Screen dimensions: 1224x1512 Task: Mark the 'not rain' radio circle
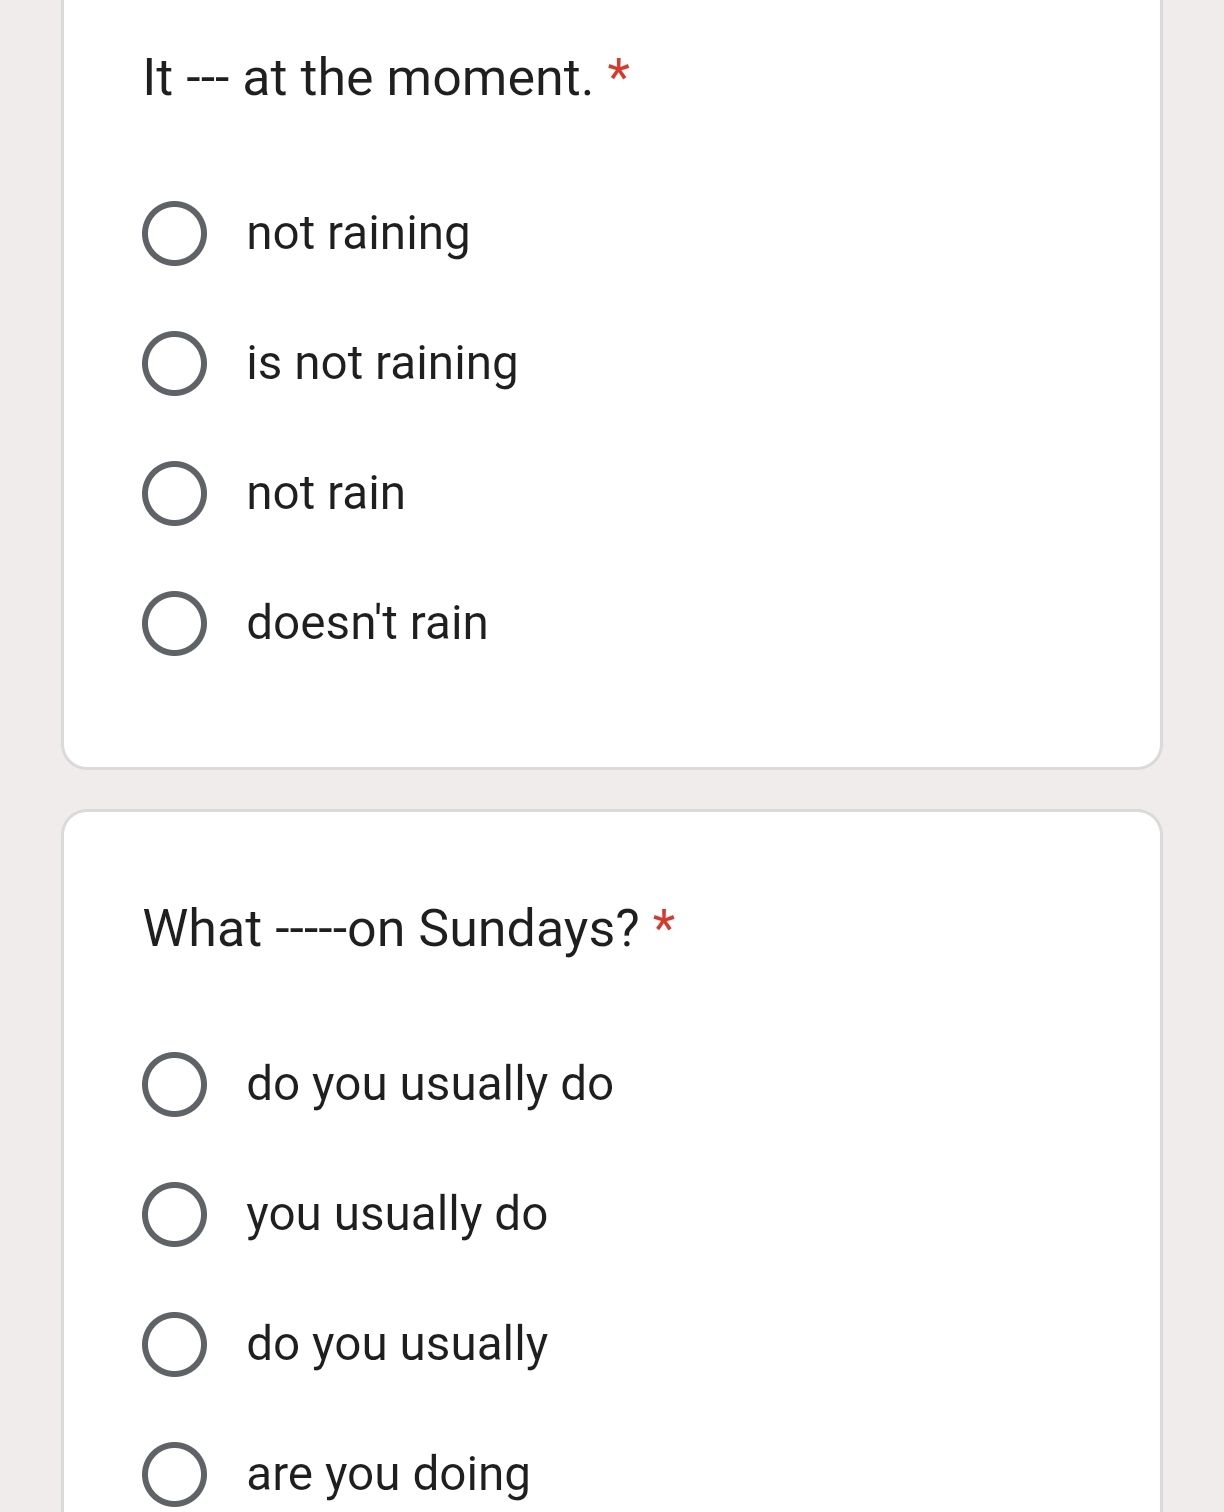(x=175, y=494)
